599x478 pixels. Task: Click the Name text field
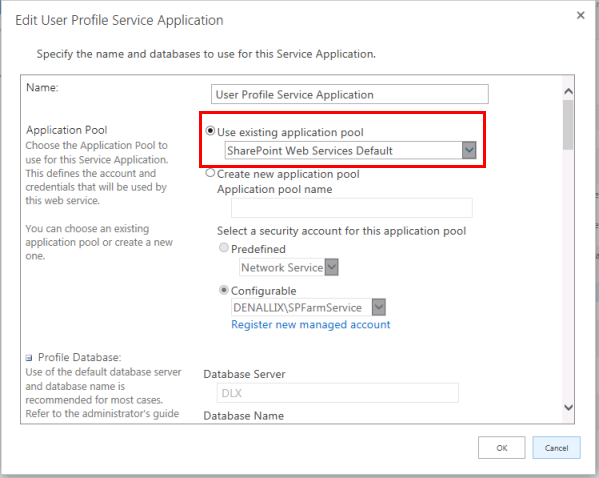click(x=350, y=94)
